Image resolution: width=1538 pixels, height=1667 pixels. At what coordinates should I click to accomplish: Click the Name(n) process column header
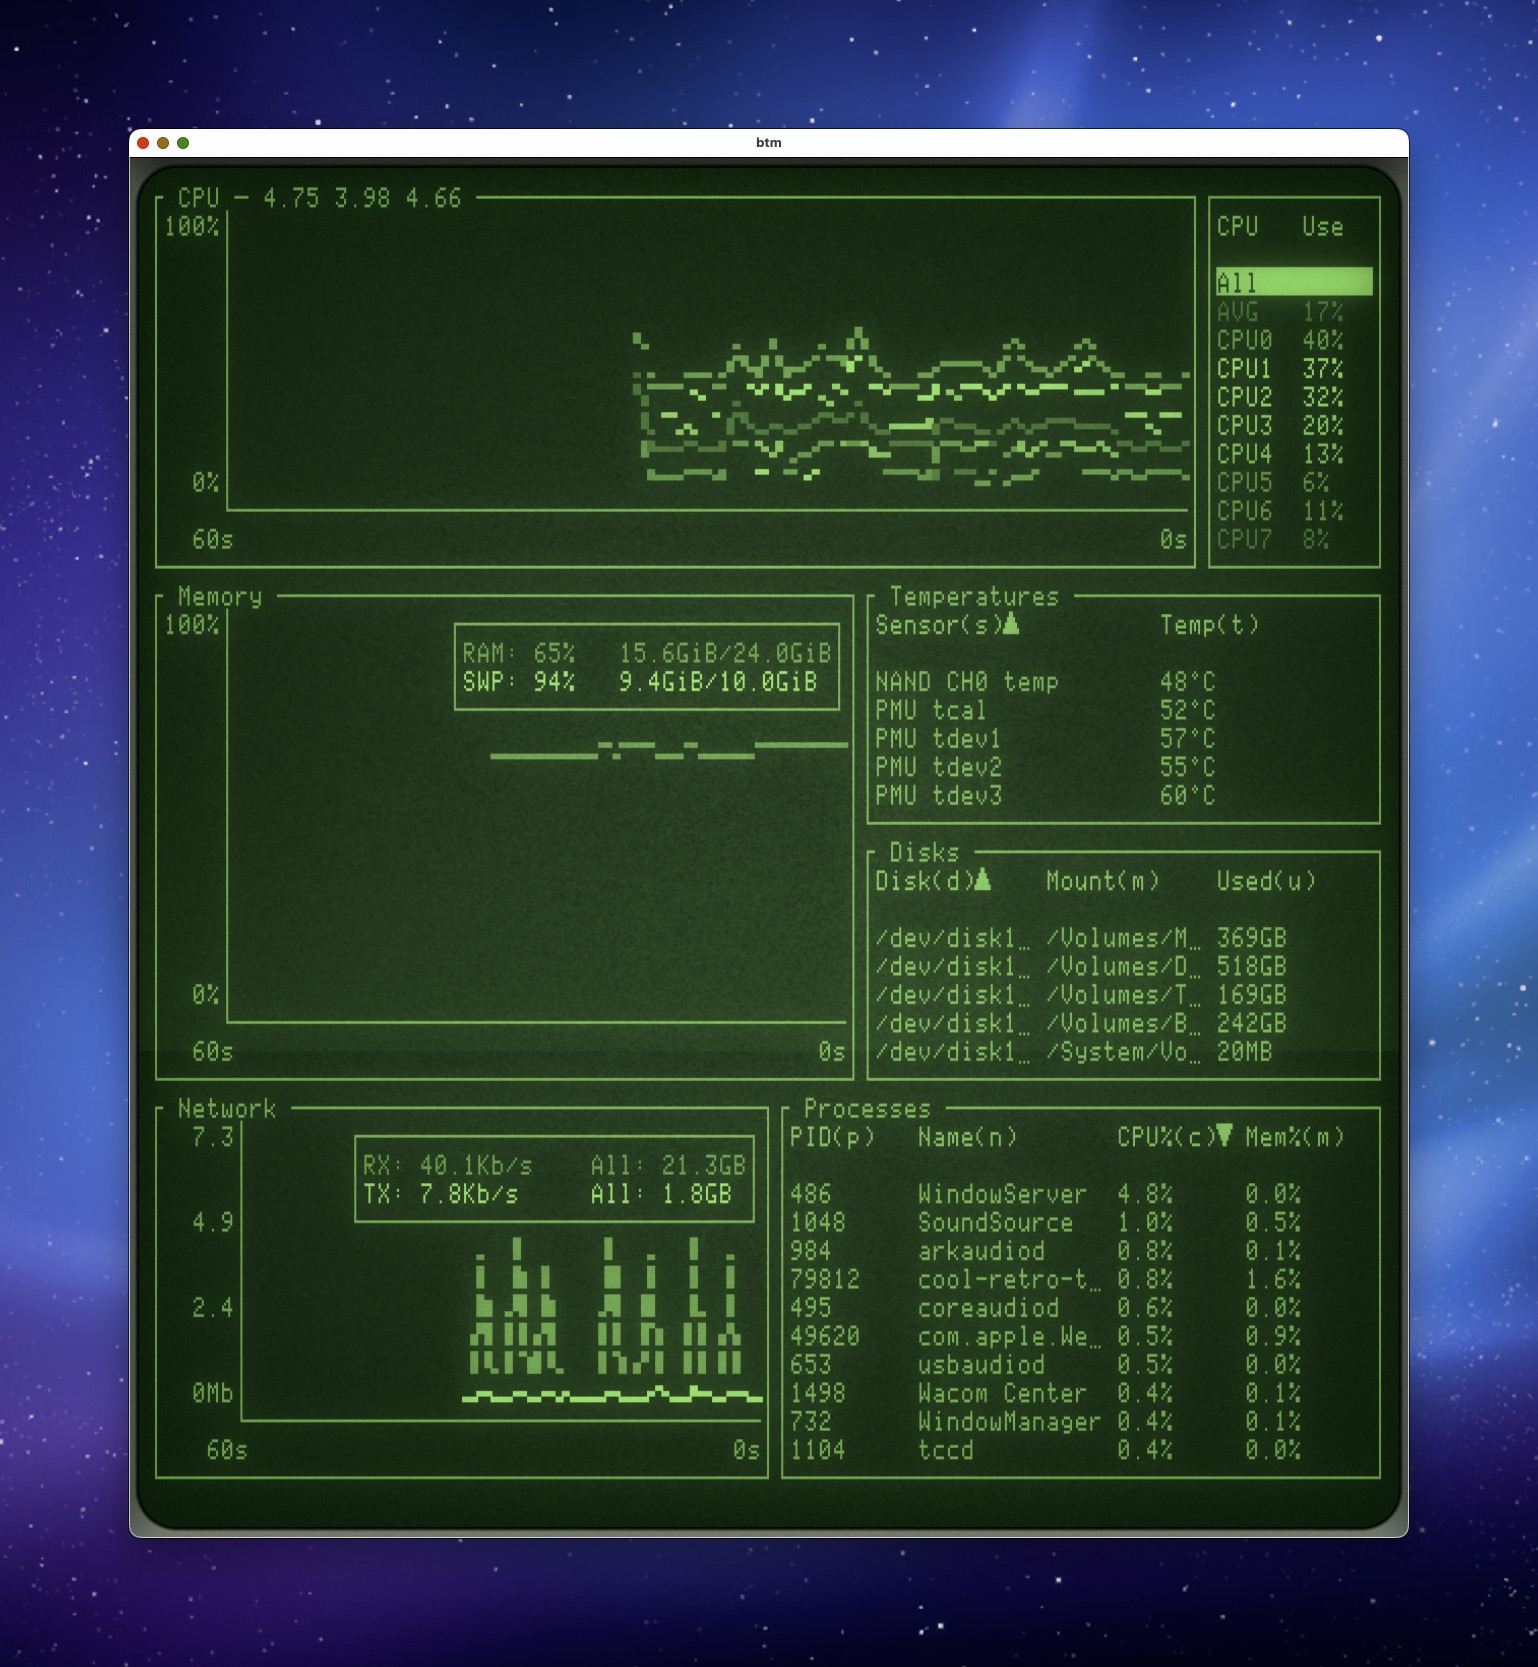point(967,1137)
